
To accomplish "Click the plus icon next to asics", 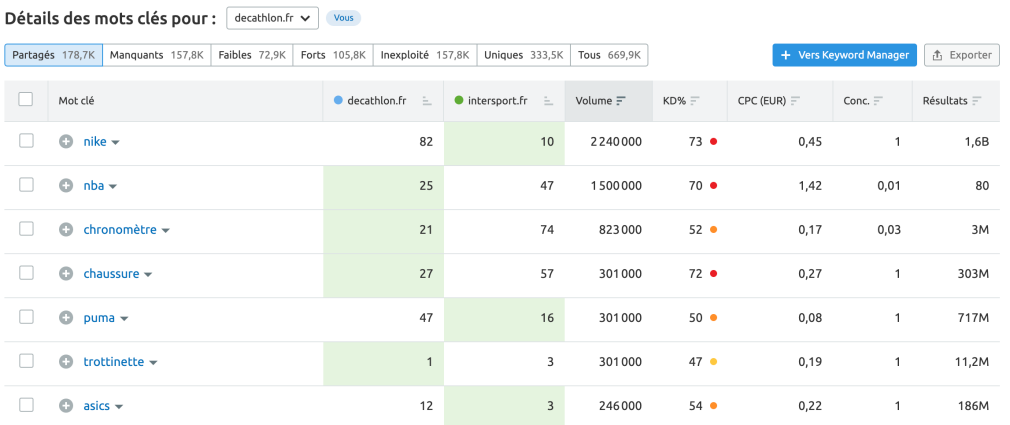I will (66, 406).
